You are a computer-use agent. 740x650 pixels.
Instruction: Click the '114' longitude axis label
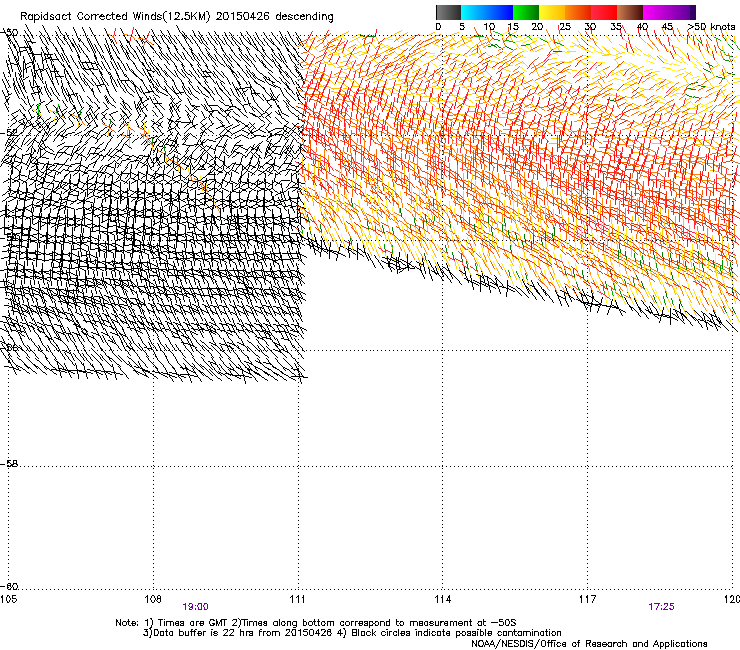(443, 599)
